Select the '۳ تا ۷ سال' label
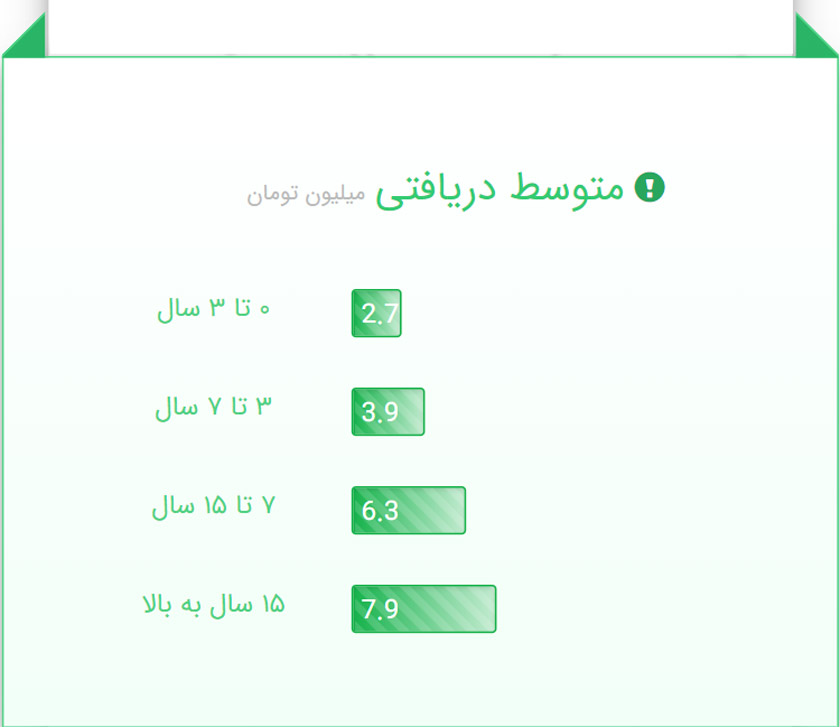 pos(213,407)
